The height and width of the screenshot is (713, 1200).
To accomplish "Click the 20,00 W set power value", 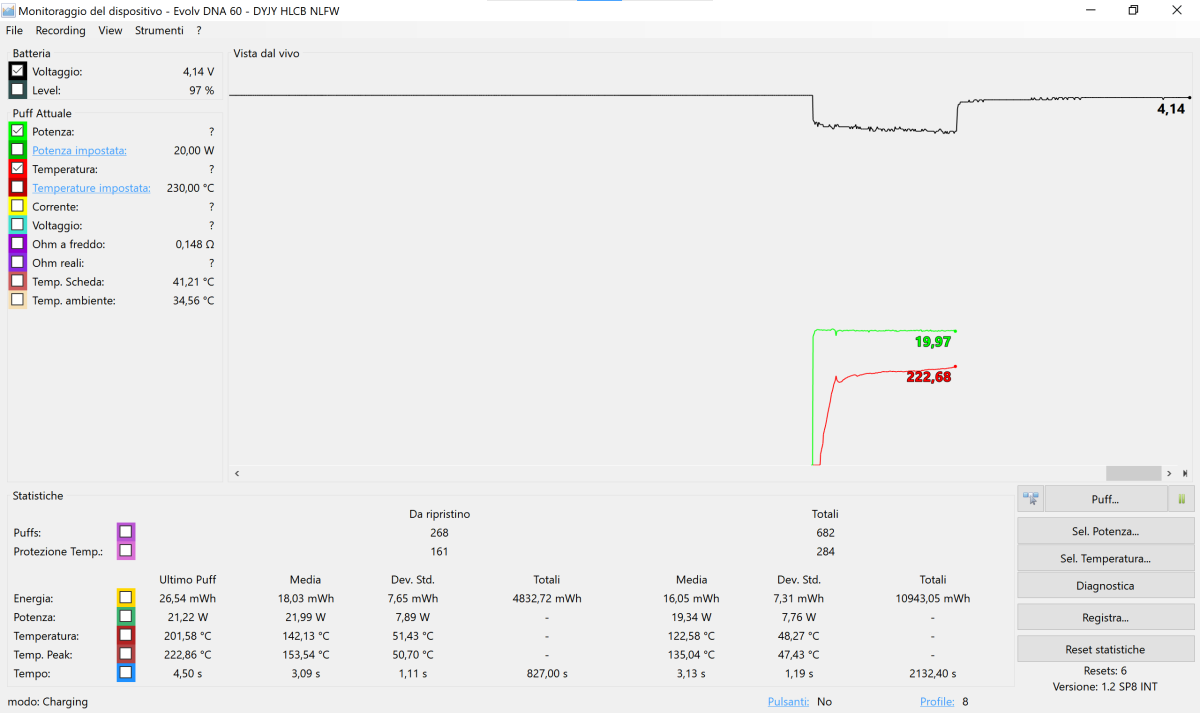I will tap(194, 150).
